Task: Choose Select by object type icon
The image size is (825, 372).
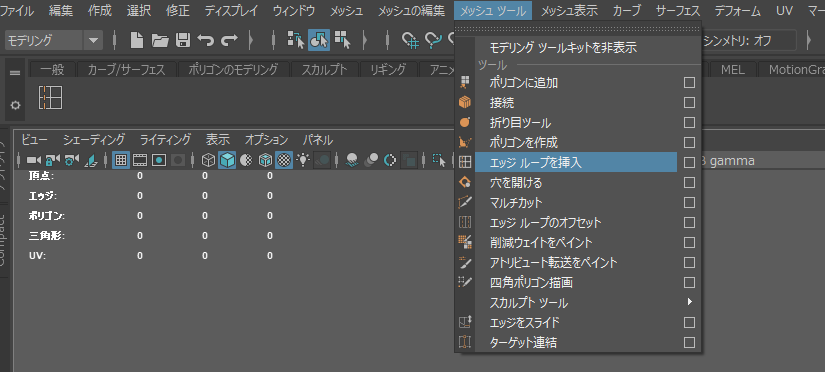Action: click(x=319, y=40)
